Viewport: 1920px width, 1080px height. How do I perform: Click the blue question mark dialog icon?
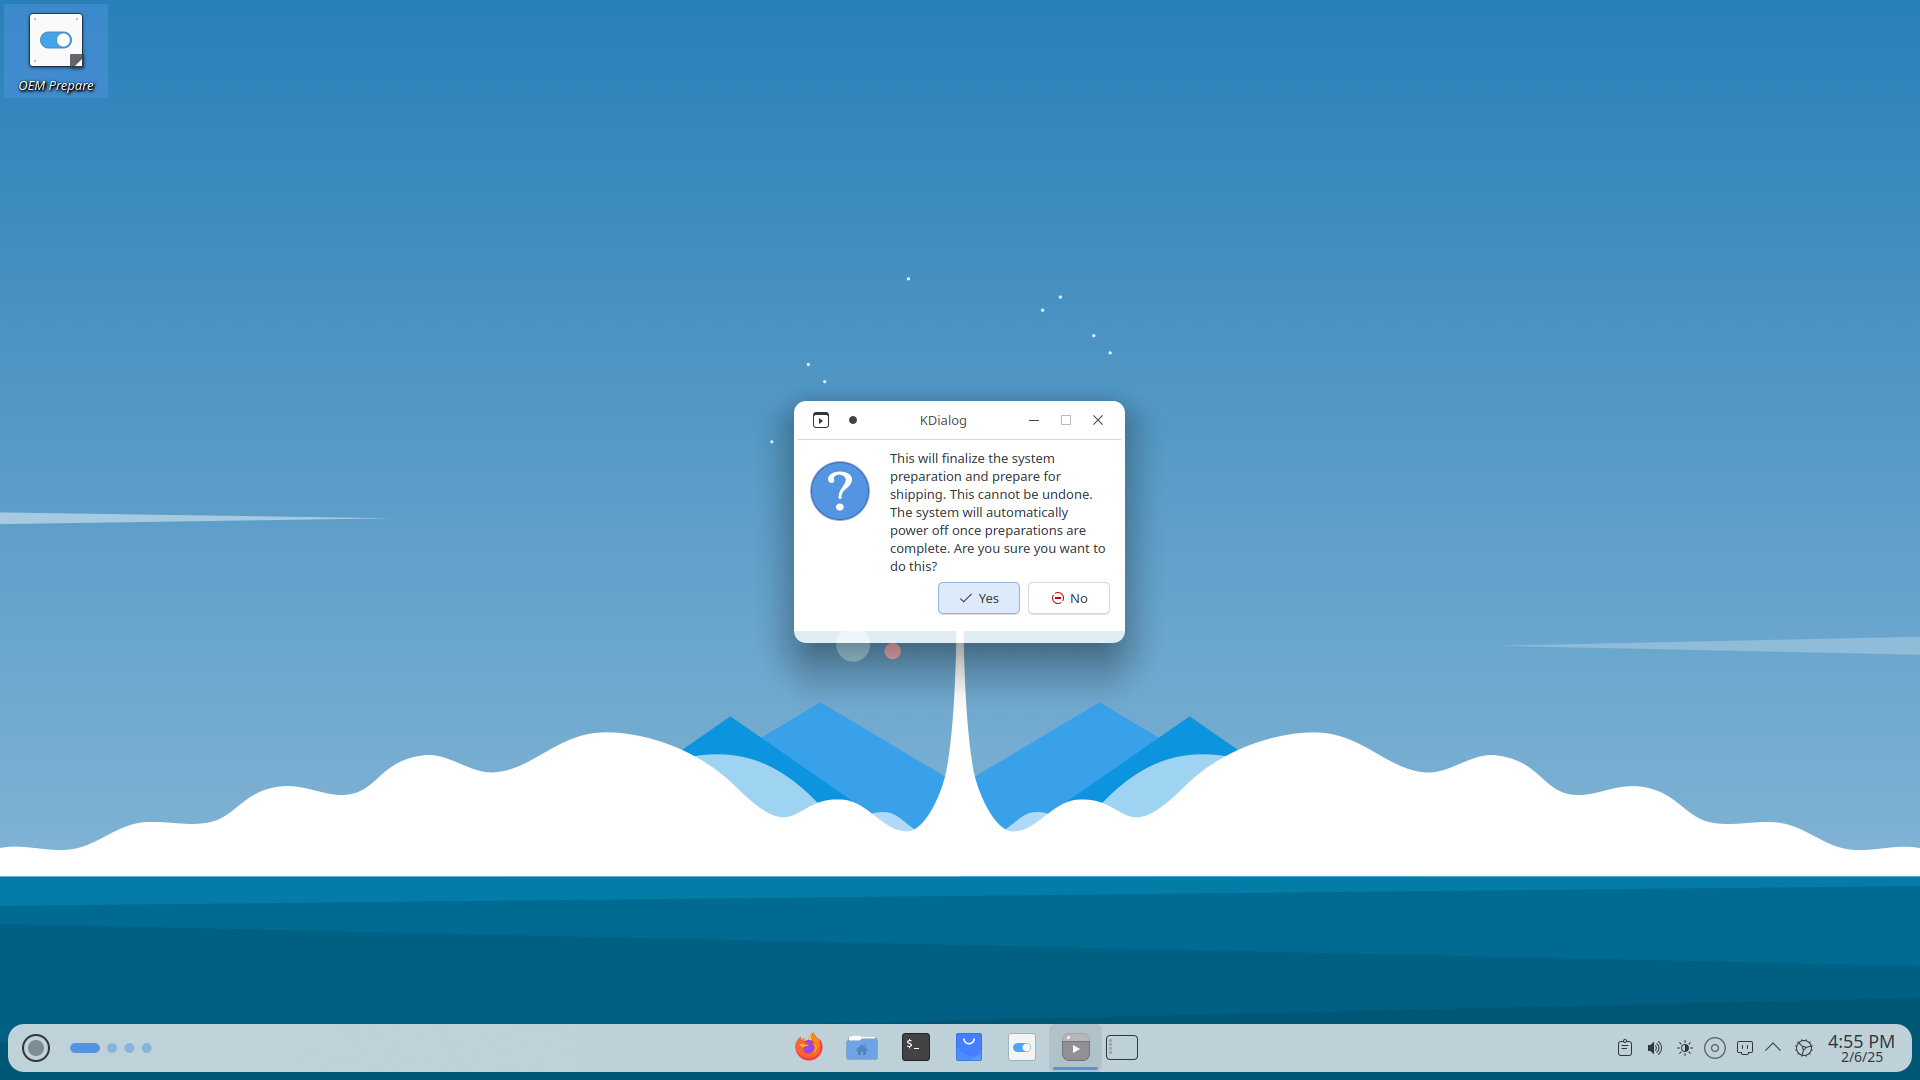click(x=840, y=491)
